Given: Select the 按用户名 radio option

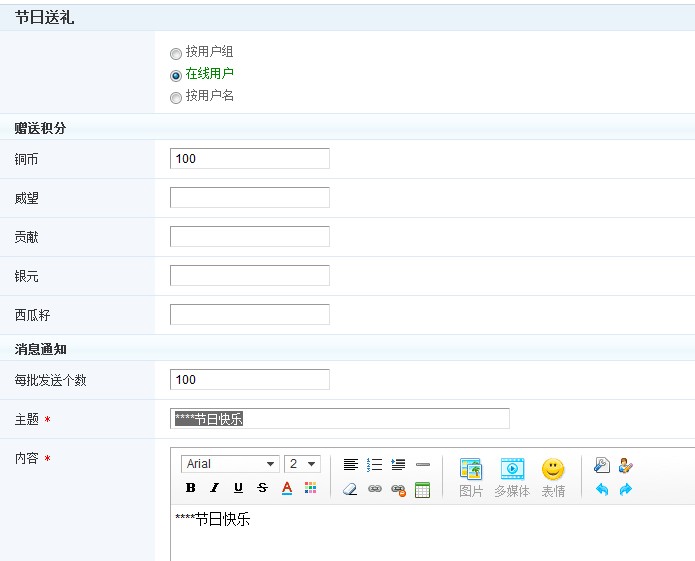Looking at the screenshot, I should coord(176,97).
